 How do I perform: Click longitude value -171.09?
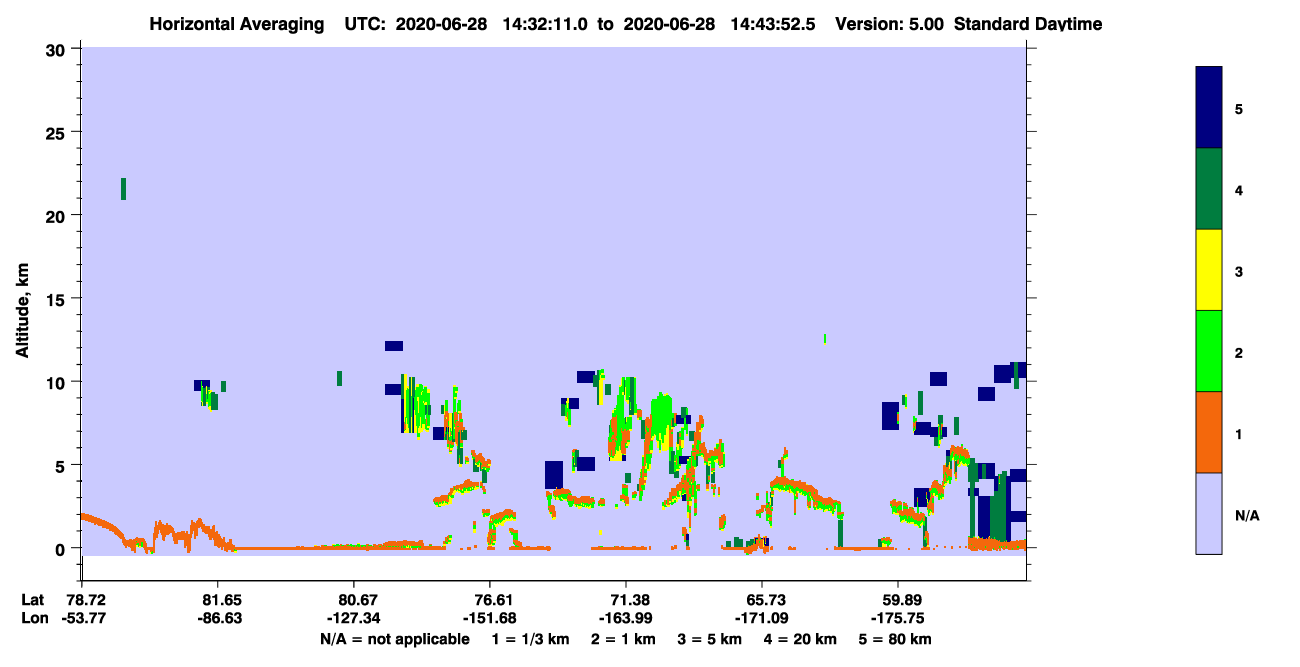click(x=762, y=618)
